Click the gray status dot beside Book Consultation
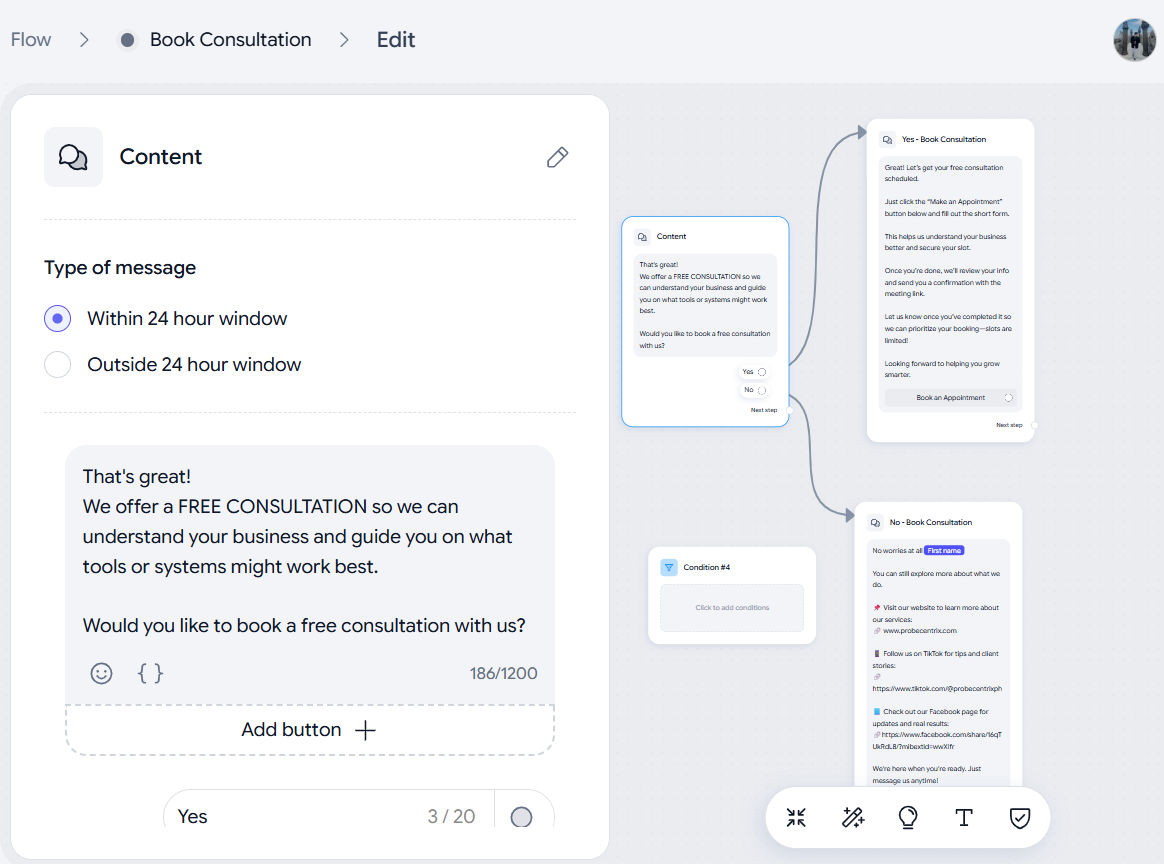 point(128,39)
